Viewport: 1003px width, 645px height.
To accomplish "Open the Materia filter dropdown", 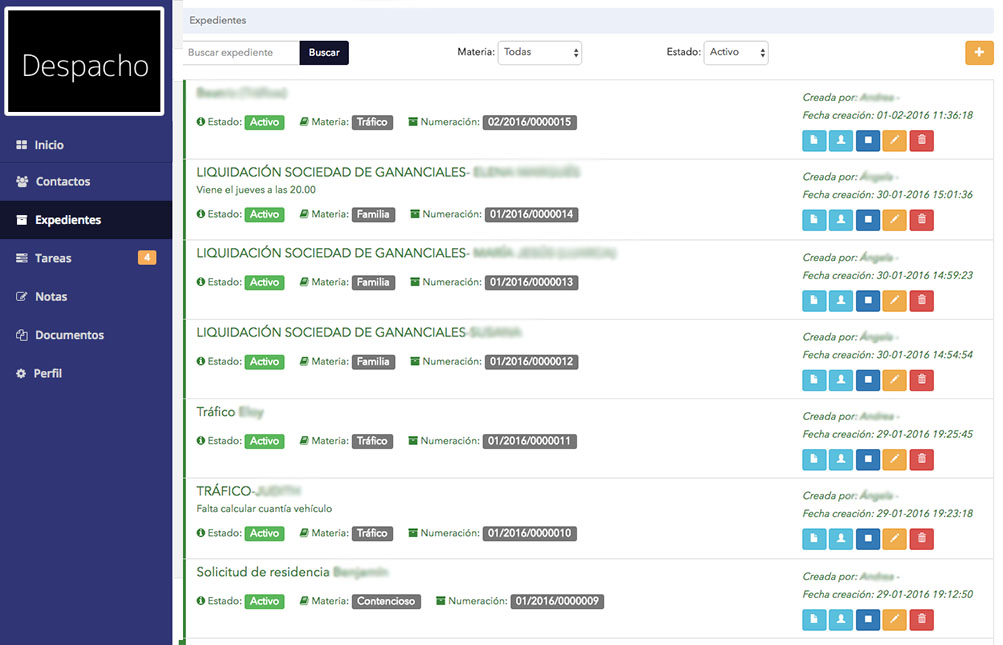I will click(x=539, y=53).
